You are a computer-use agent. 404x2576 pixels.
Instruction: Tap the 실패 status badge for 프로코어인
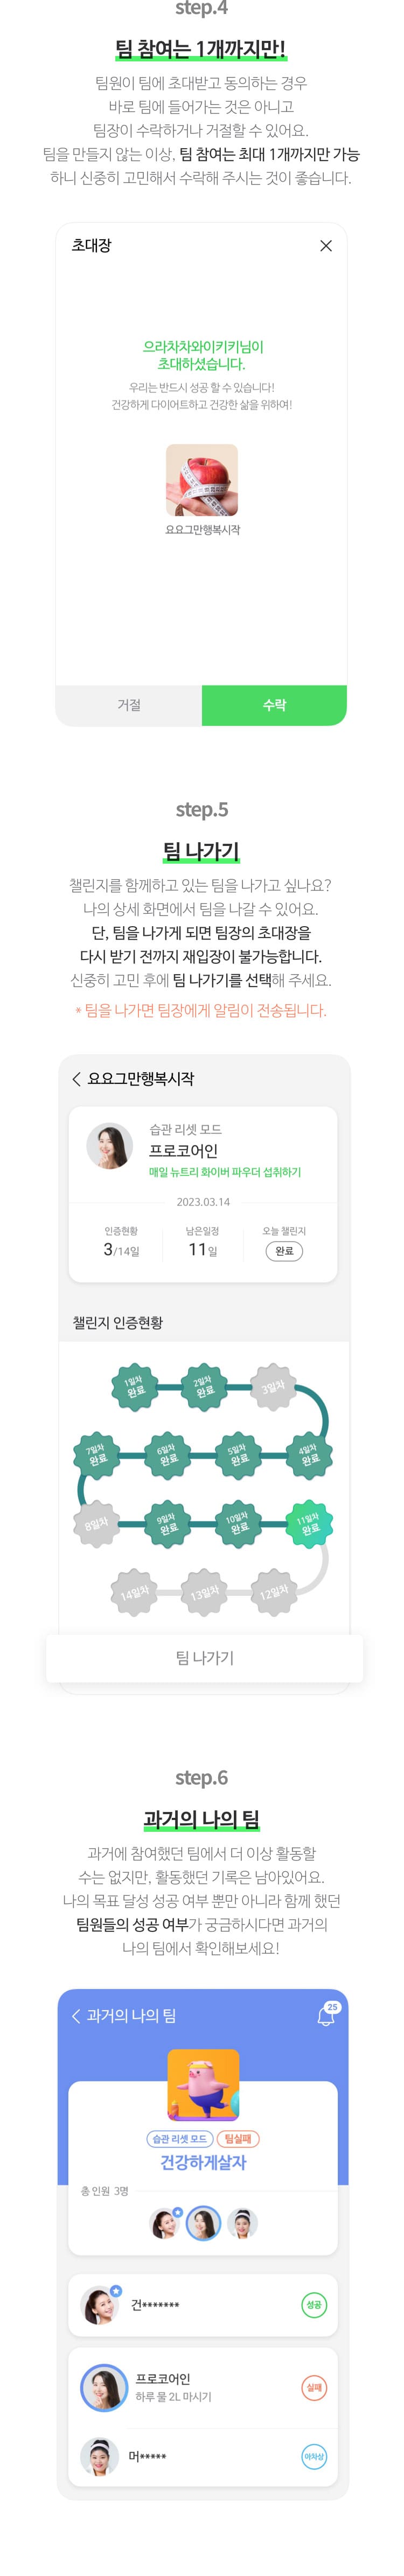(x=314, y=2388)
